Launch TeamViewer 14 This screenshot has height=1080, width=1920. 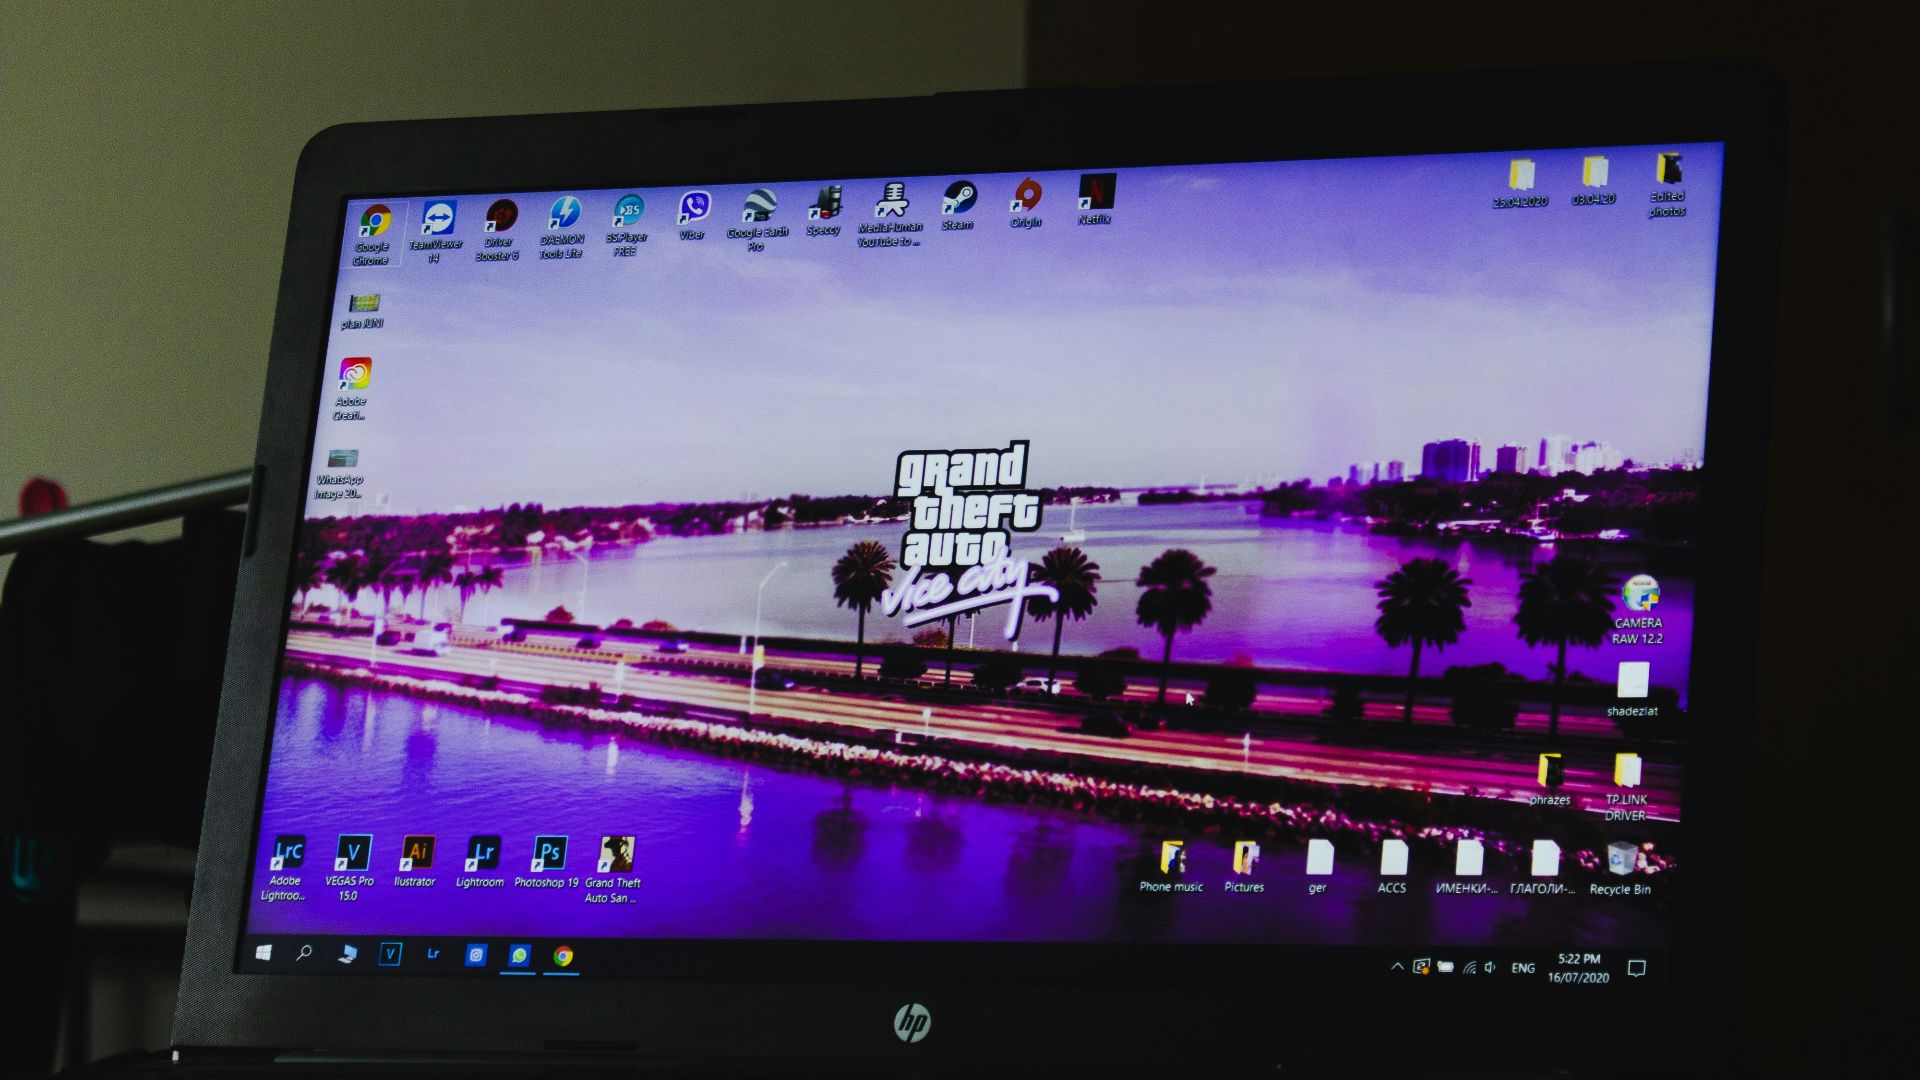tap(440, 215)
